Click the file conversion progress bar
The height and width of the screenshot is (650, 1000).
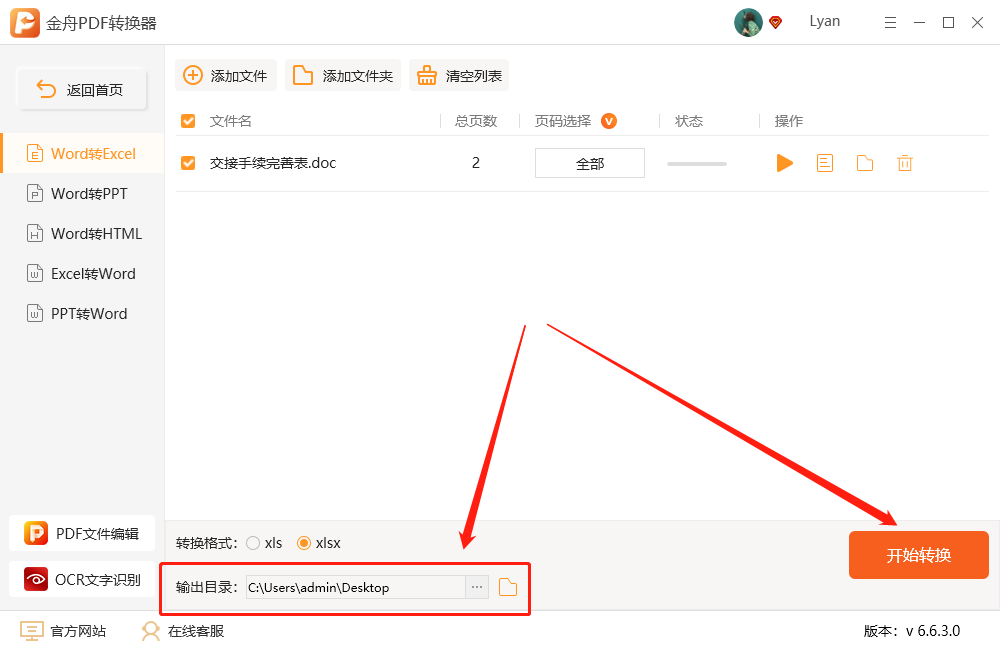(x=696, y=164)
